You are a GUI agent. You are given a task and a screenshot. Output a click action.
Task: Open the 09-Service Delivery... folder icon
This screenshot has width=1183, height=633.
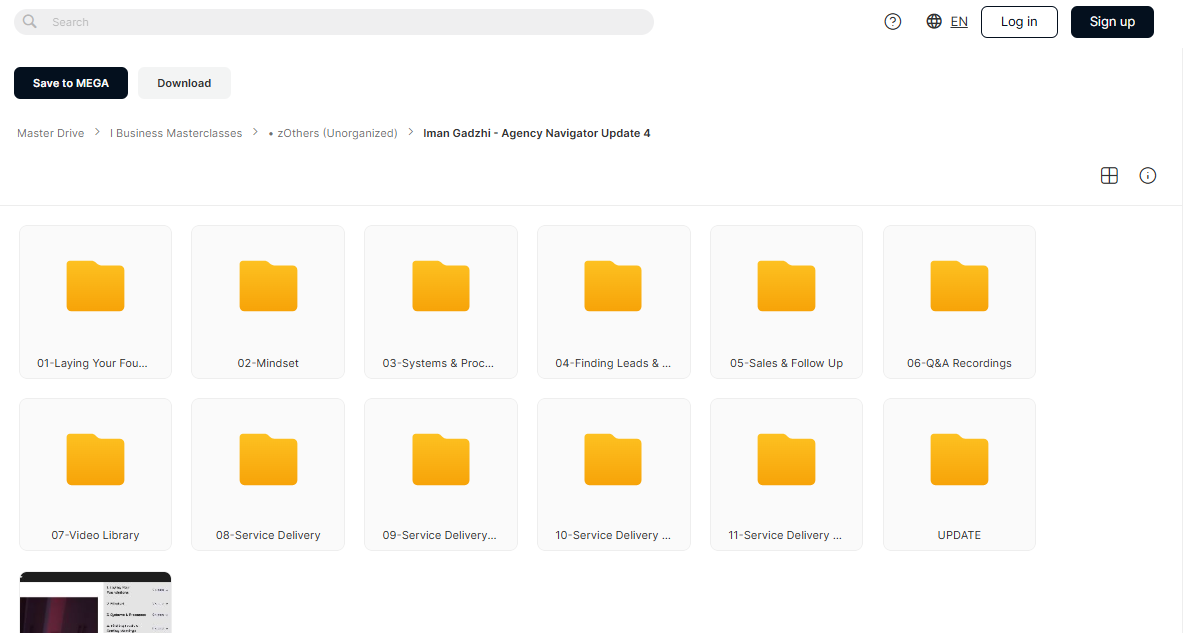point(441,459)
